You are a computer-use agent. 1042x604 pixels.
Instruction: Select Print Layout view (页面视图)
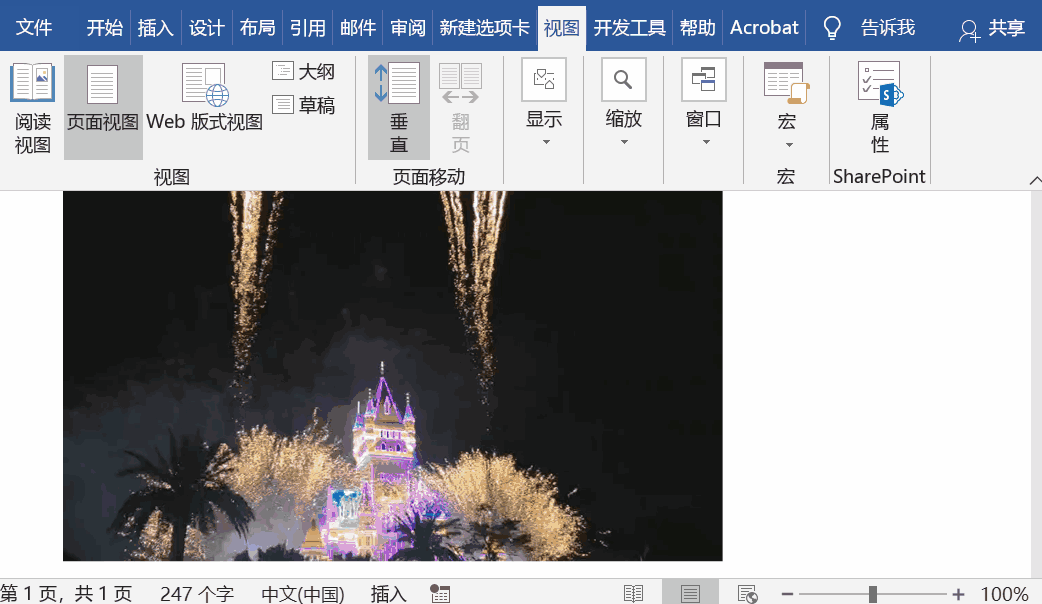coord(103,108)
